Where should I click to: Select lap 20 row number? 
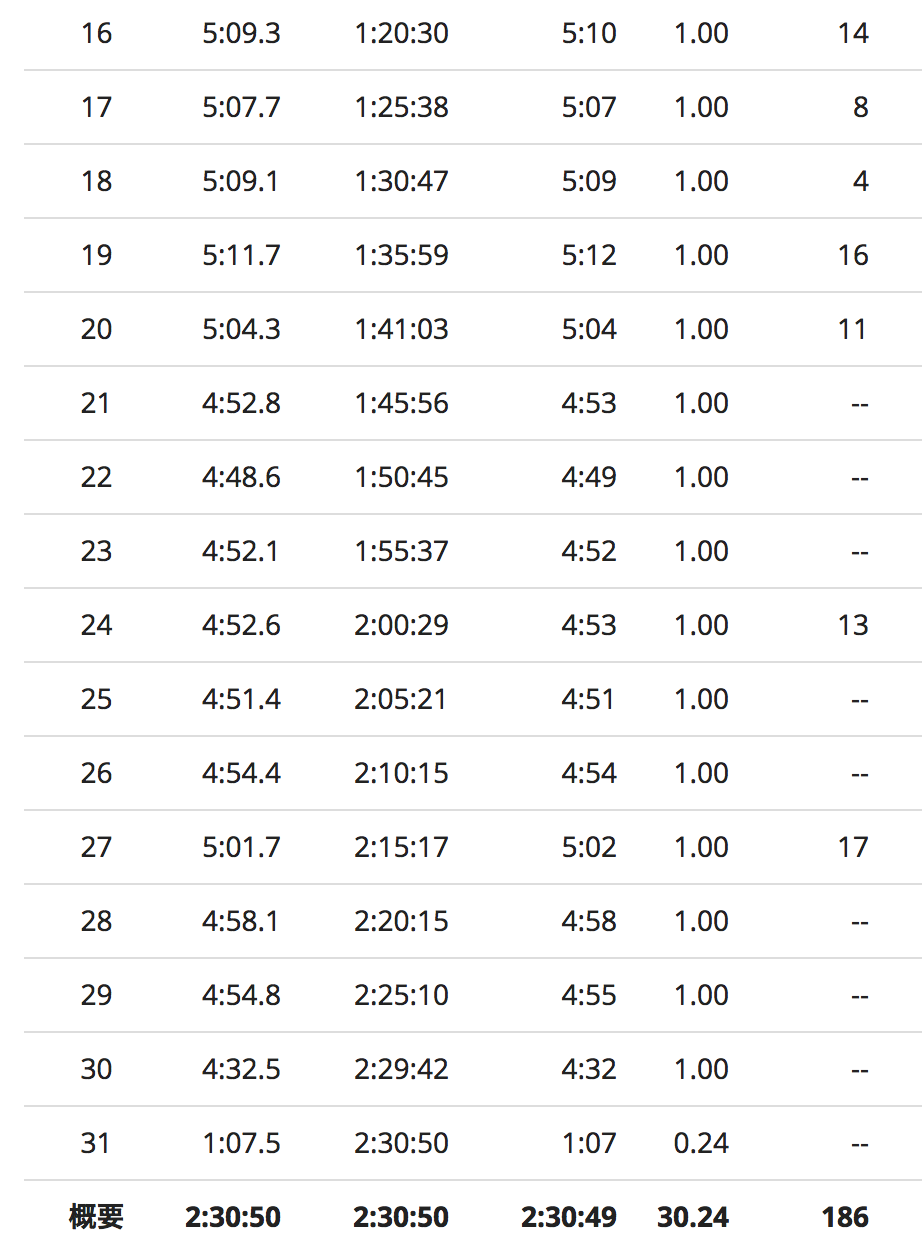(96, 329)
